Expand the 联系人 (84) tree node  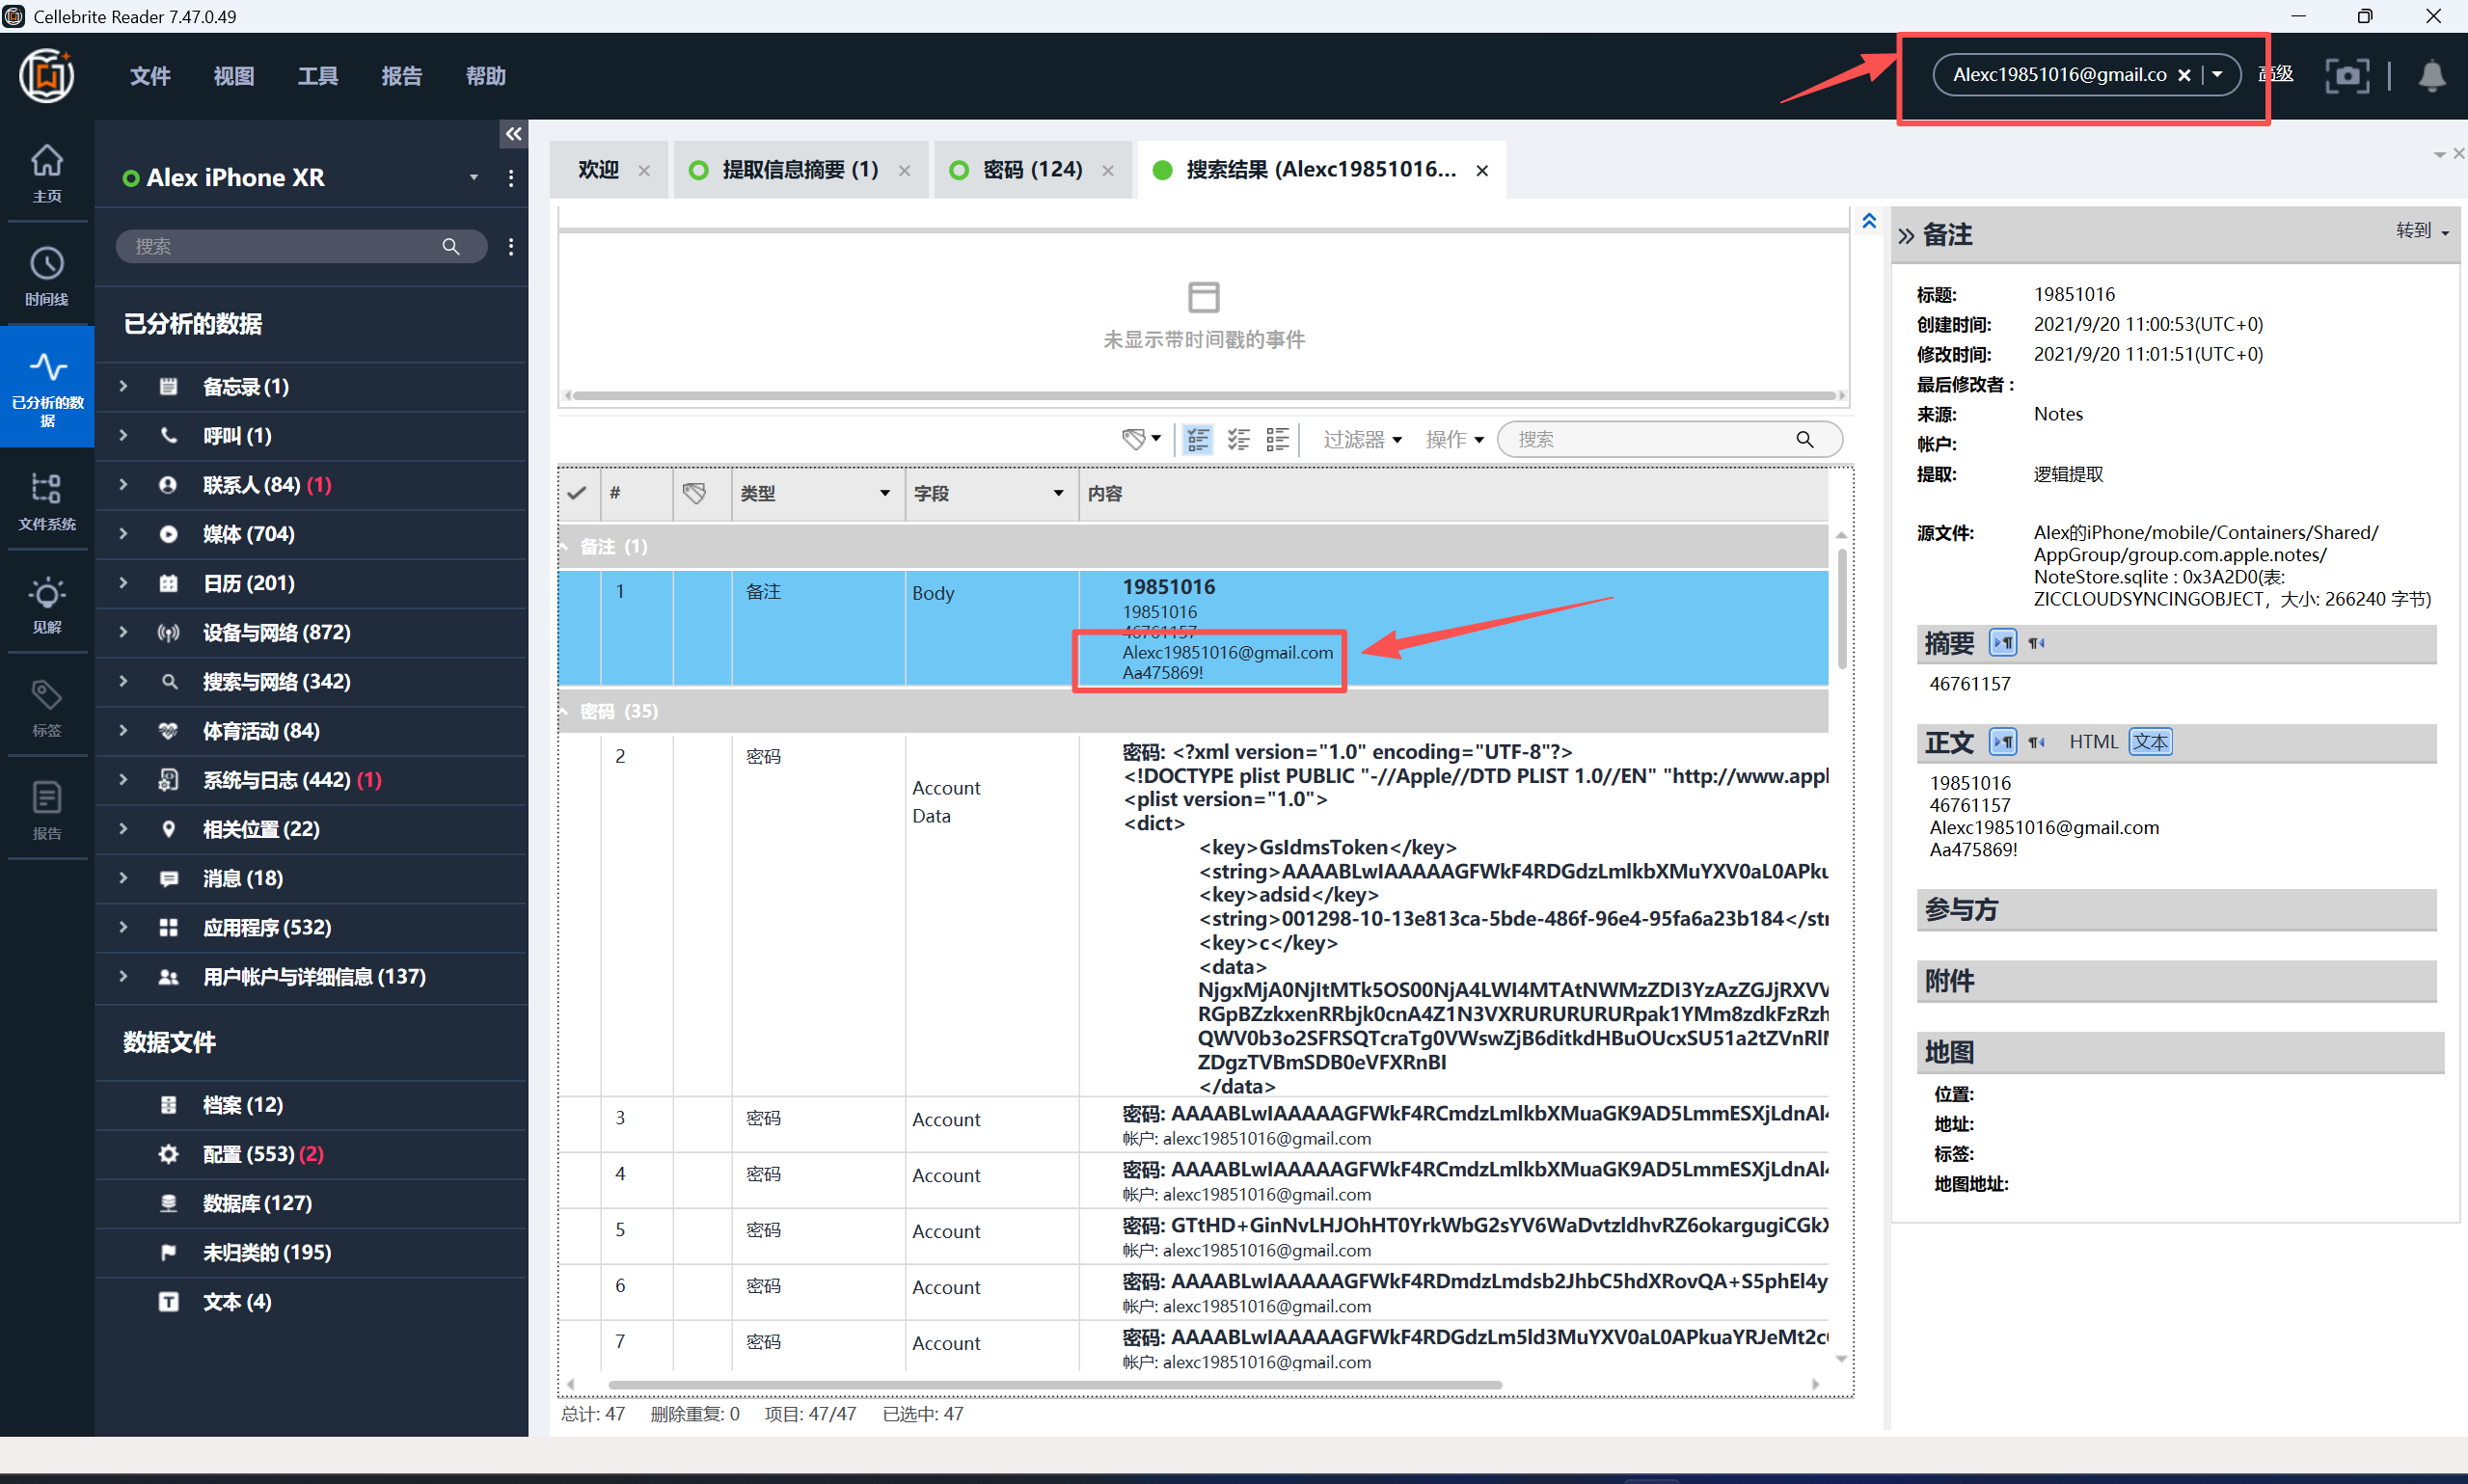[x=123, y=485]
